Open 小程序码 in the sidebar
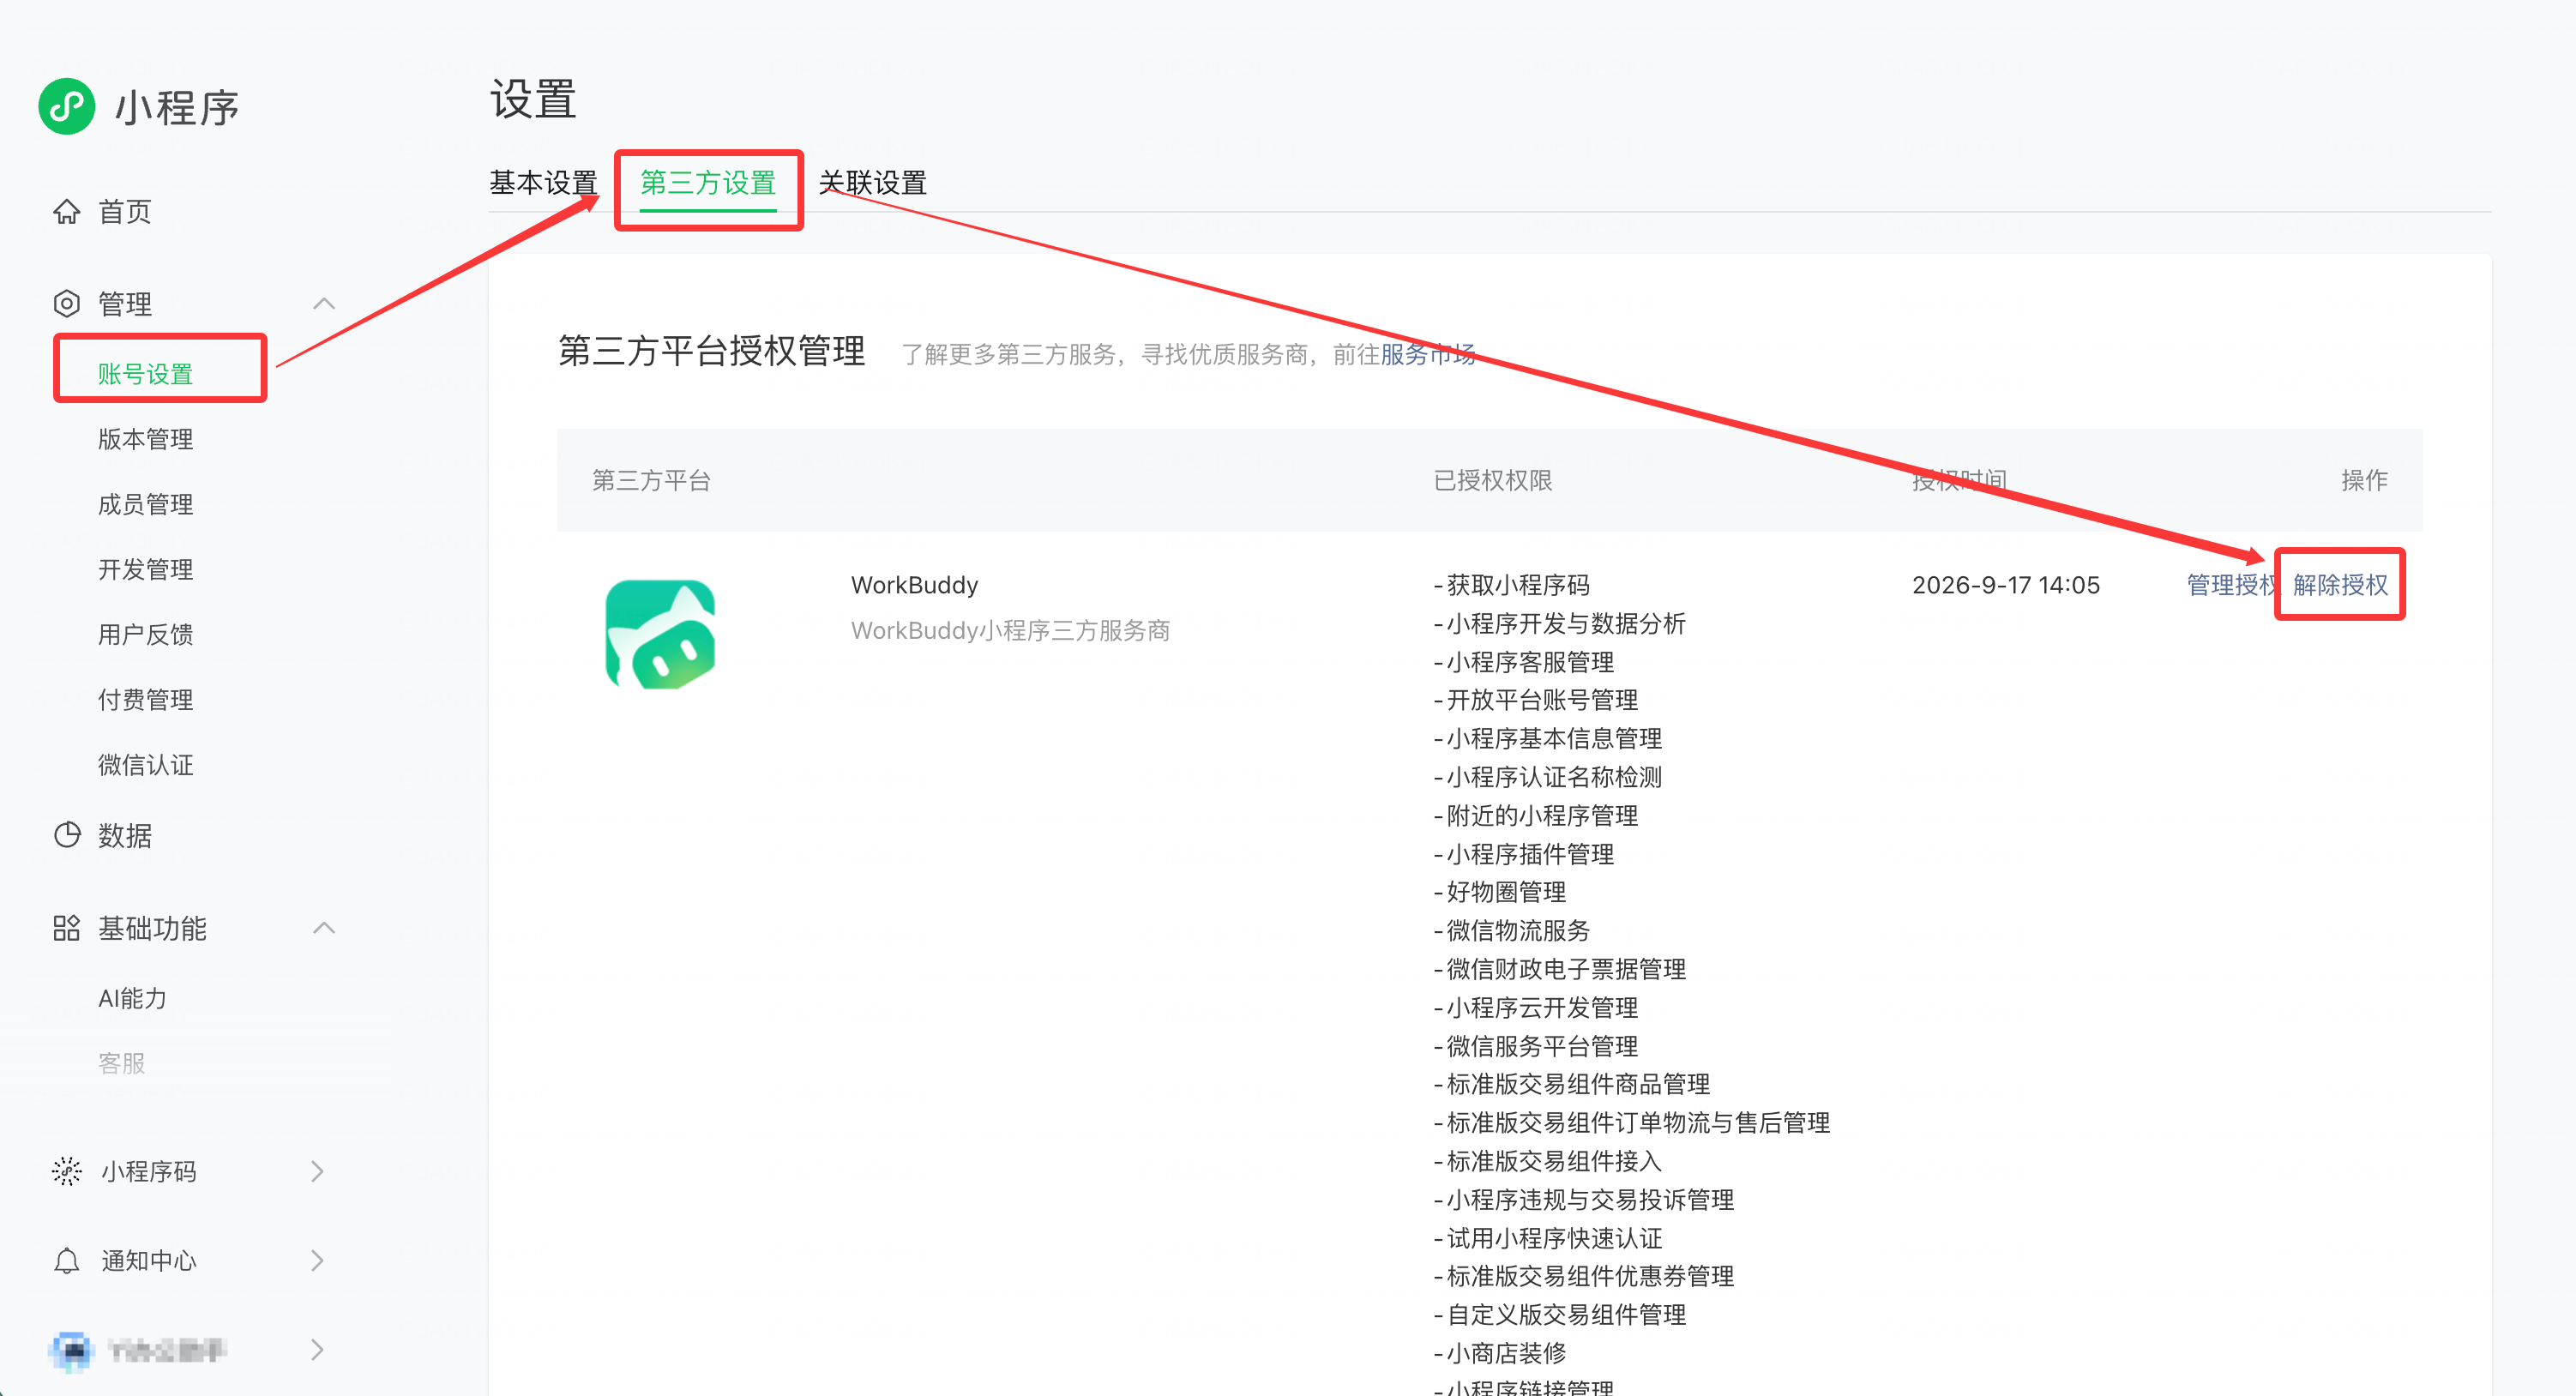The height and width of the screenshot is (1396, 2576). point(148,1171)
